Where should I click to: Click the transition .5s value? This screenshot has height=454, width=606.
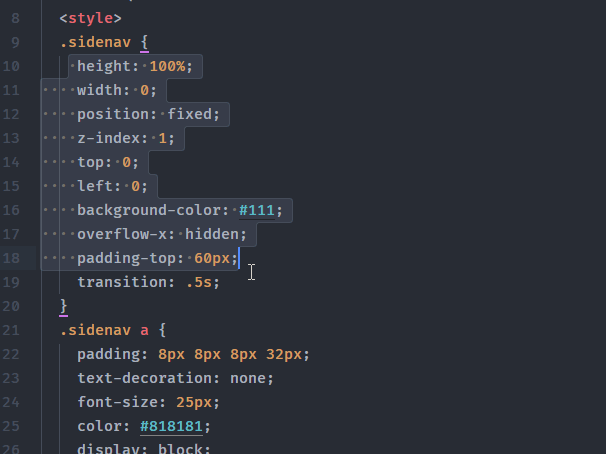click(201, 282)
